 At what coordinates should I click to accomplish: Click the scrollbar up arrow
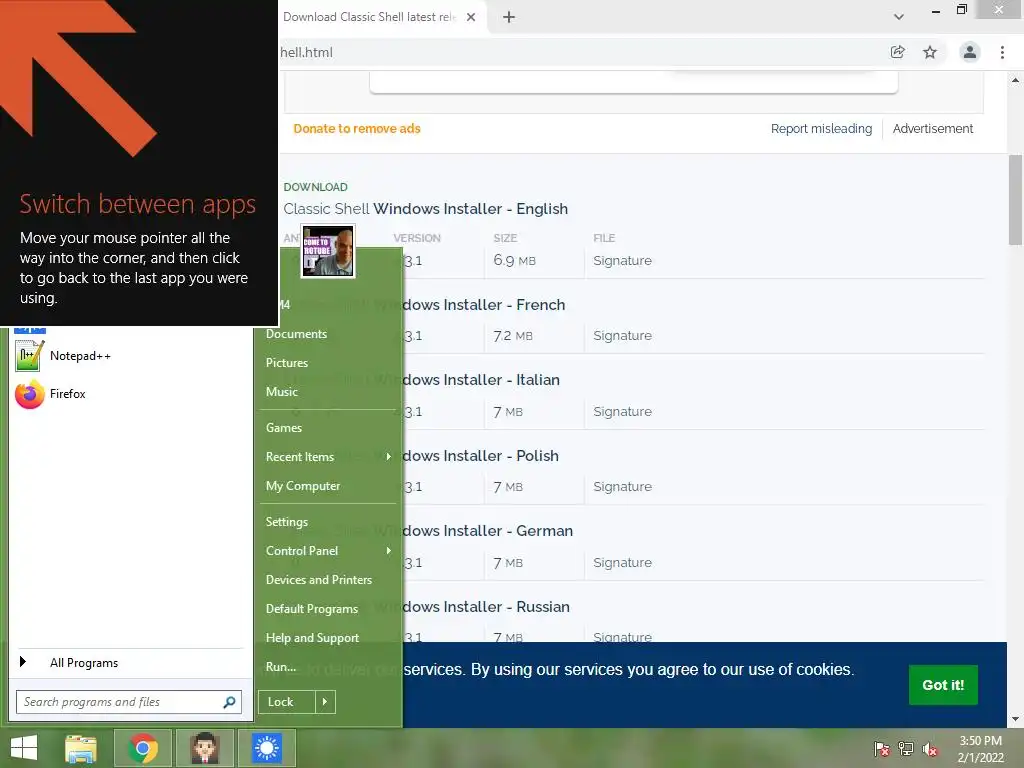(1015, 80)
